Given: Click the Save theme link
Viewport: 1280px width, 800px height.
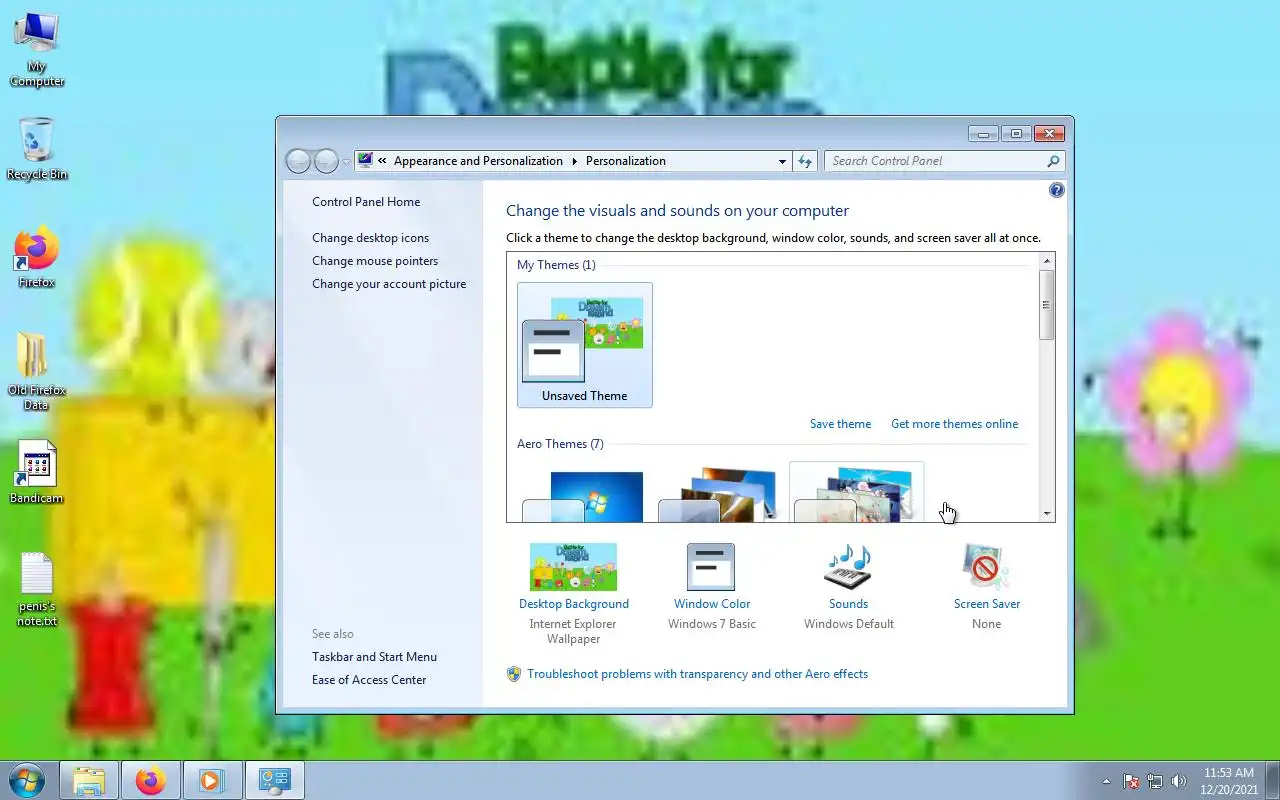Looking at the screenshot, I should [x=840, y=424].
